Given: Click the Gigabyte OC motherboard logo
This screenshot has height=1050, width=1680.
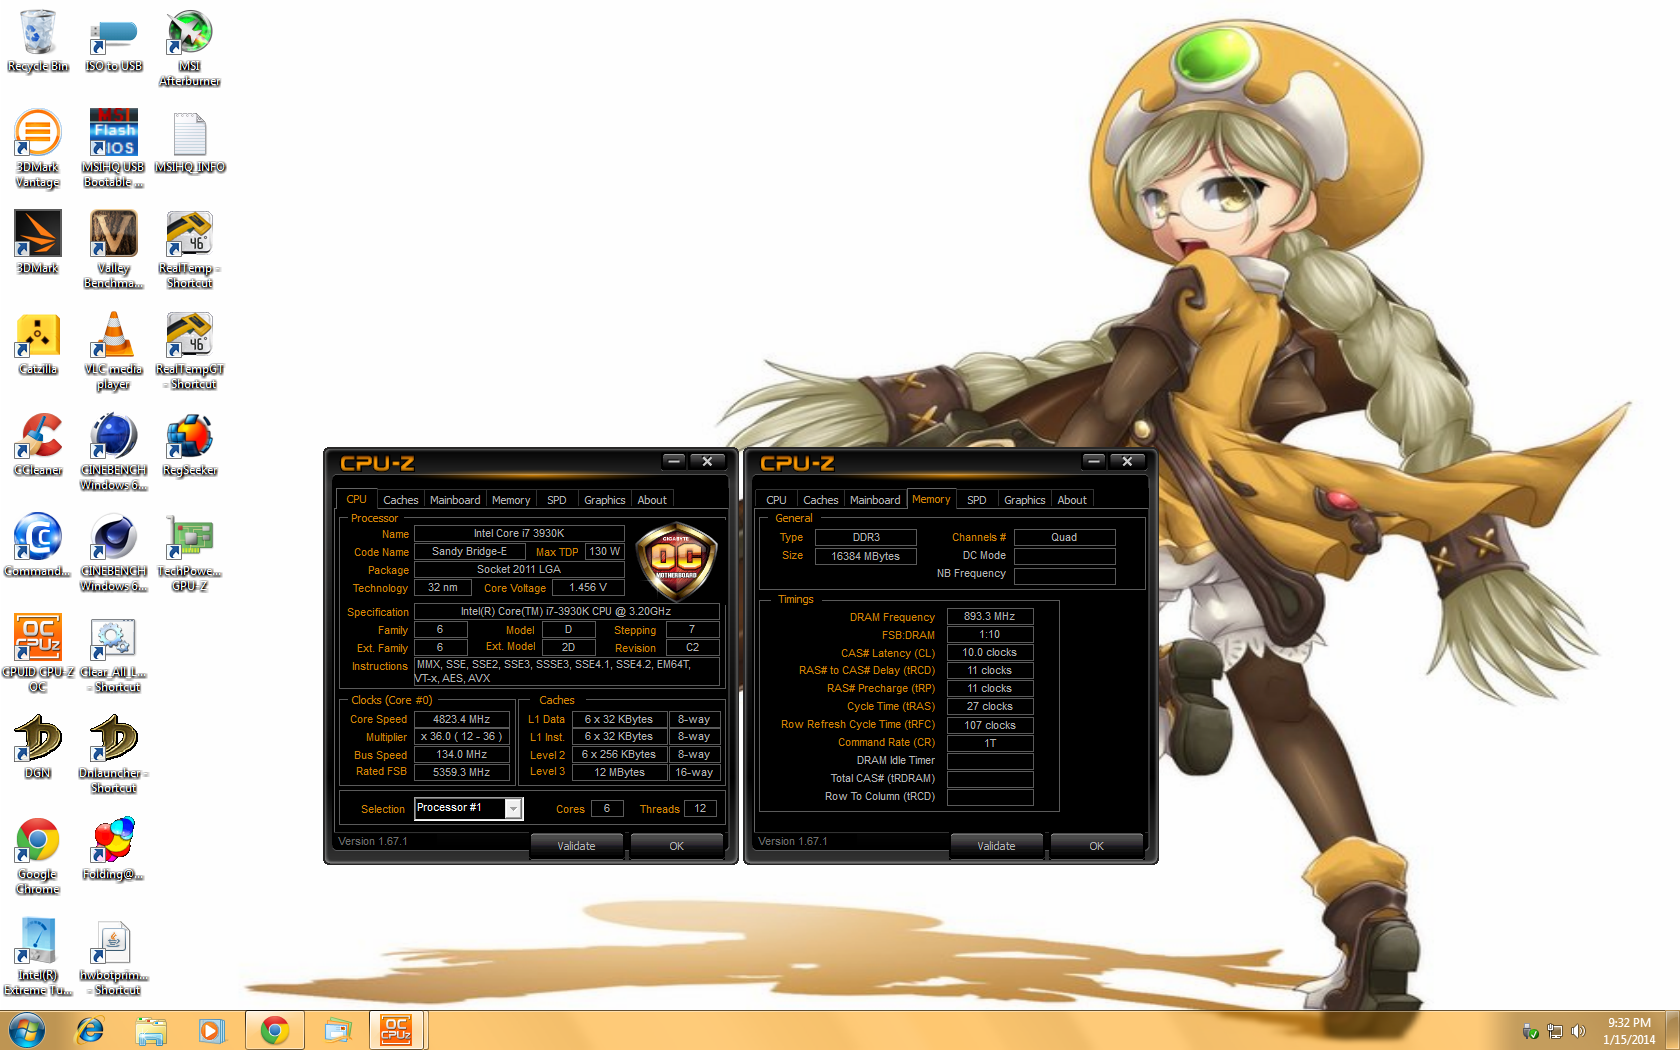Looking at the screenshot, I should (x=677, y=561).
